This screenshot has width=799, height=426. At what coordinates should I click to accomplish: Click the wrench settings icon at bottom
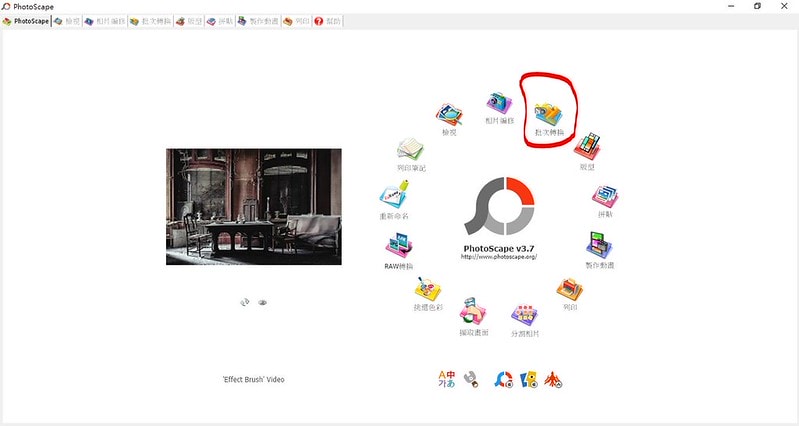coord(471,379)
